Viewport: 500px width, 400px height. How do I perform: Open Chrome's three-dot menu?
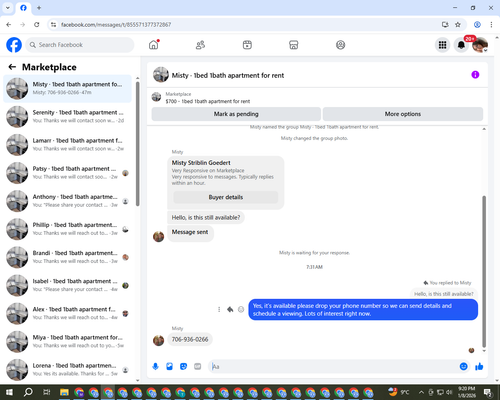[x=491, y=25]
